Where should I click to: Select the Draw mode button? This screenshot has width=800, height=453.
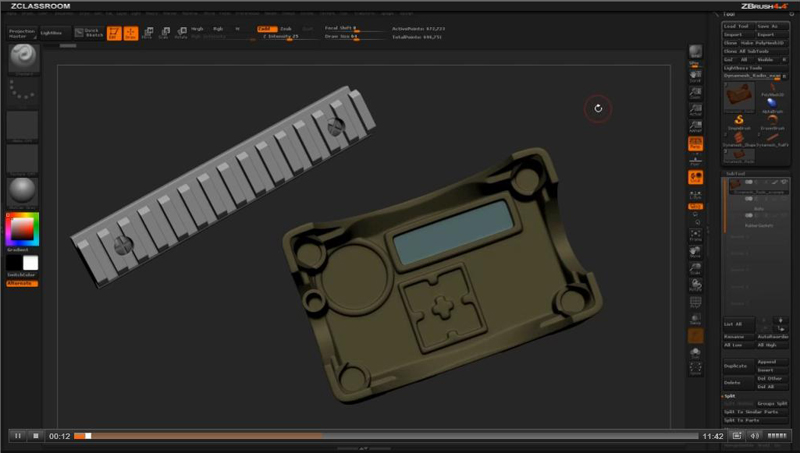click(x=130, y=33)
